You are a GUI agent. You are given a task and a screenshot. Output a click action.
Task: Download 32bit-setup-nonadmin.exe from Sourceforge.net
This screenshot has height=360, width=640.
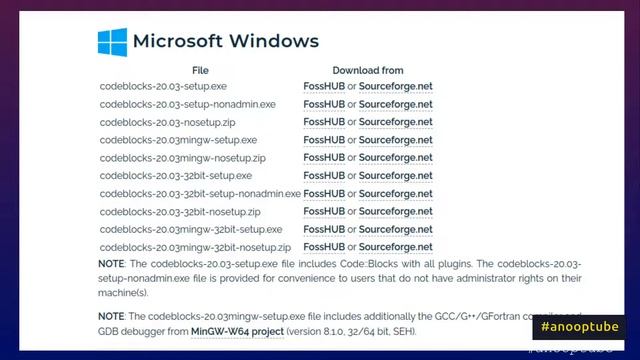[x=396, y=194]
